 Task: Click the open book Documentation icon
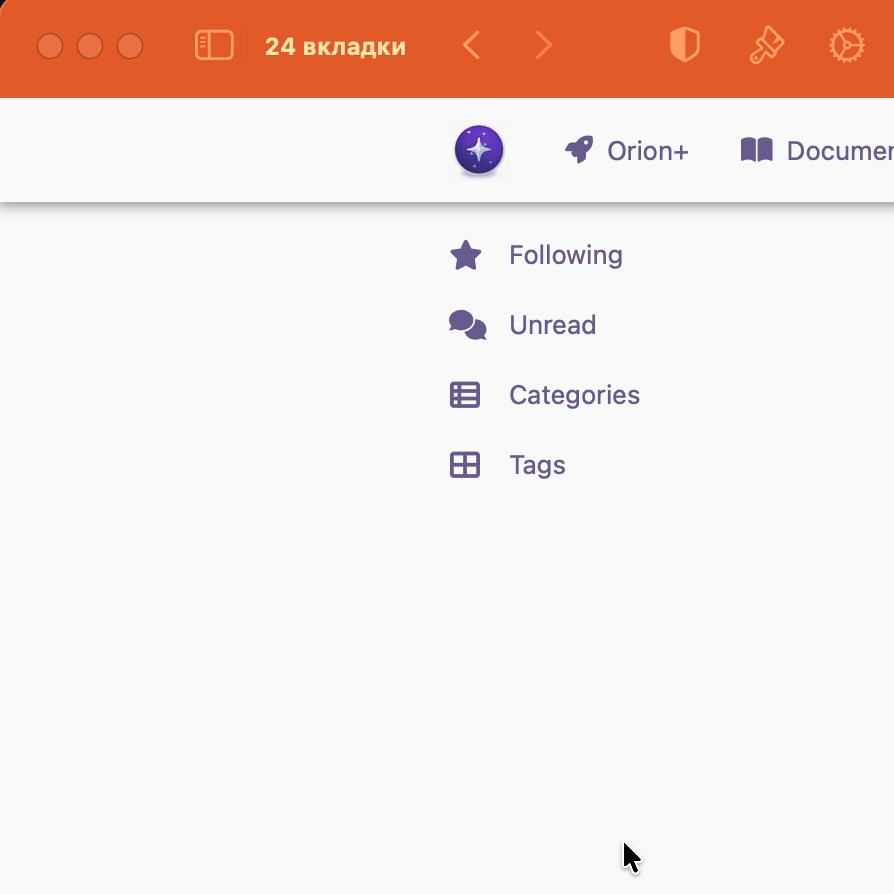coord(757,150)
